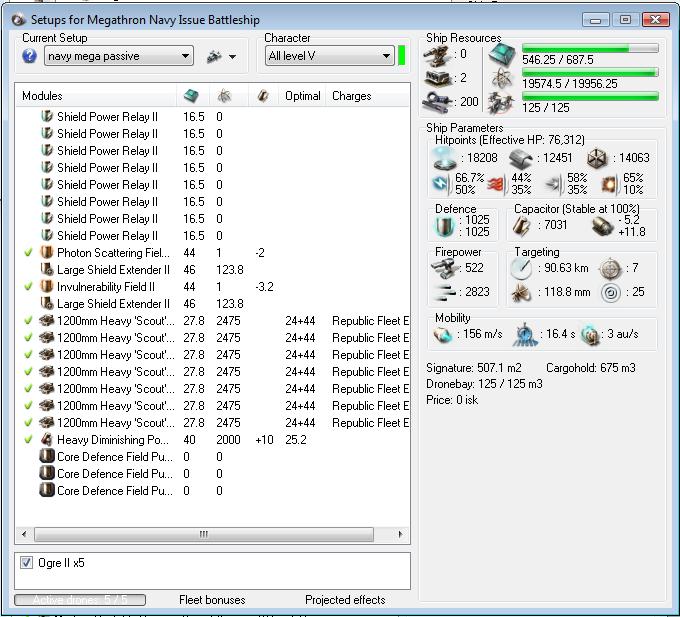Click the first Core Defence Field rig icon

point(47,456)
